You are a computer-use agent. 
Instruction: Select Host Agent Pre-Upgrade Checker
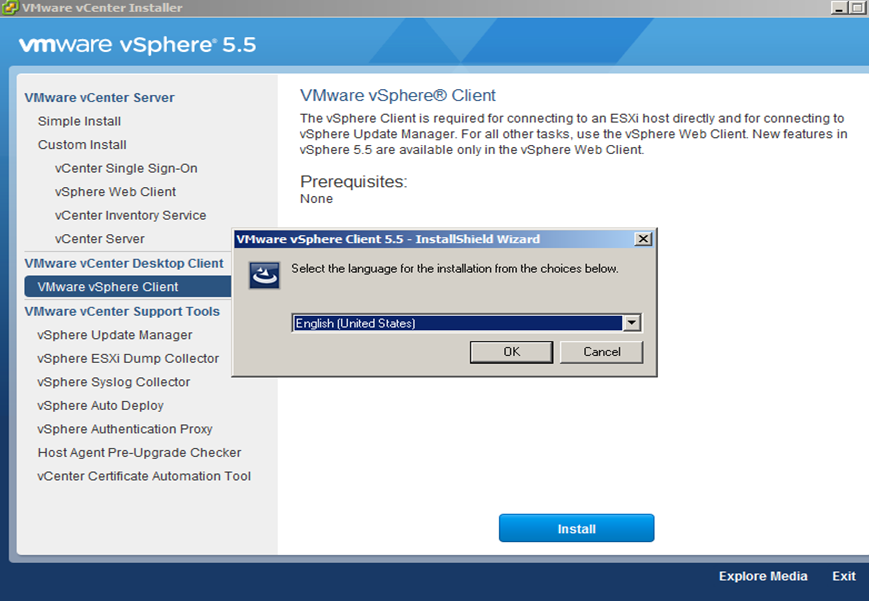pos(139,452)
